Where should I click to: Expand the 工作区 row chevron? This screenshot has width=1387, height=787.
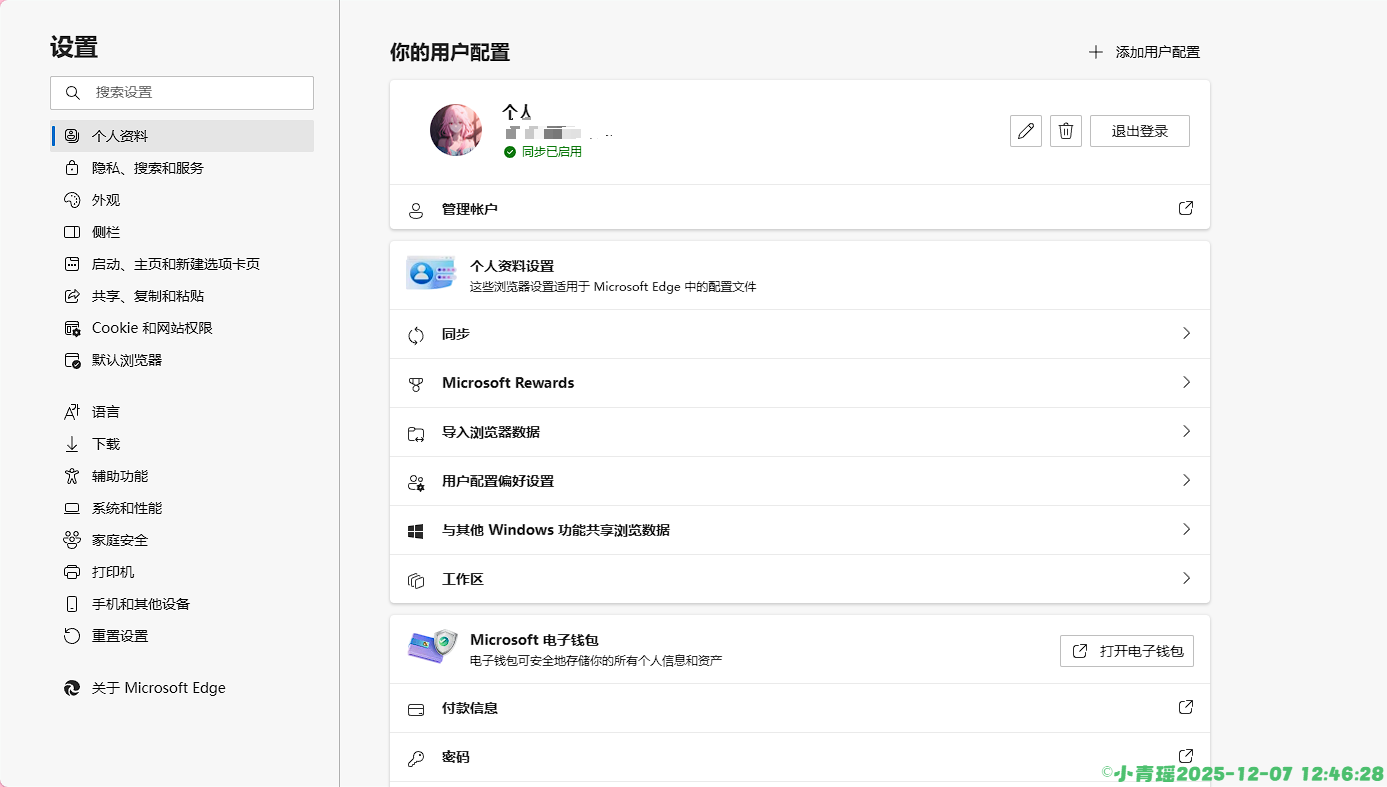[1186, 578]
